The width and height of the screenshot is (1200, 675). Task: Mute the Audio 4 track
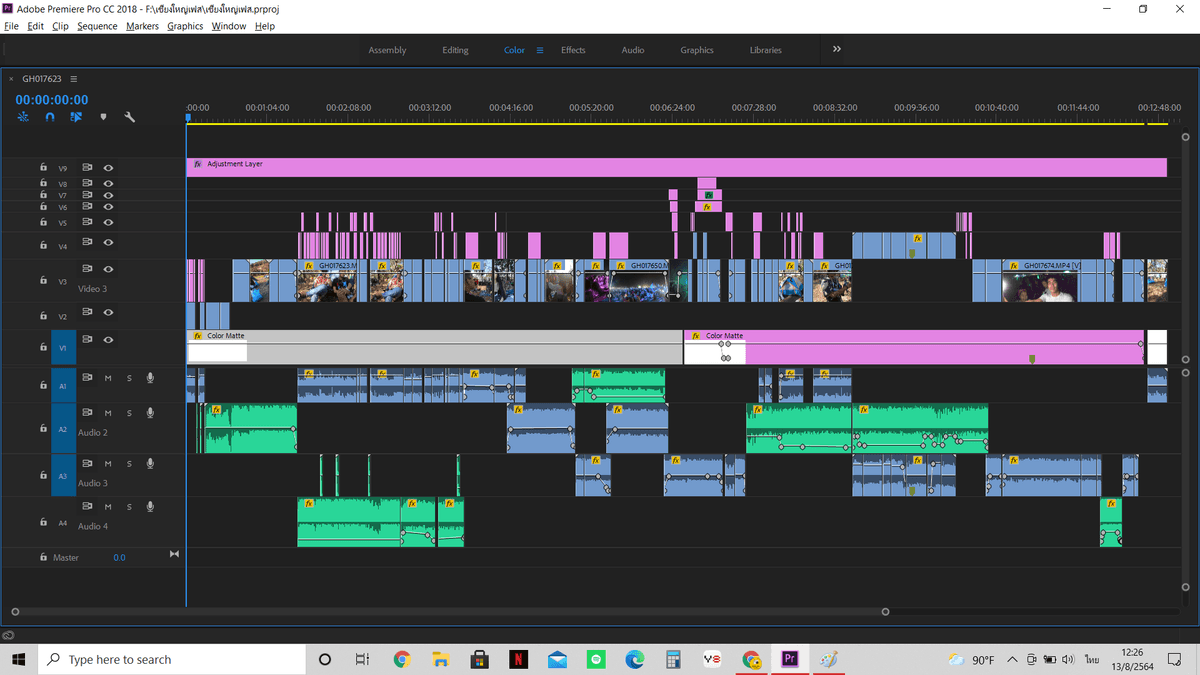(108, 506)
